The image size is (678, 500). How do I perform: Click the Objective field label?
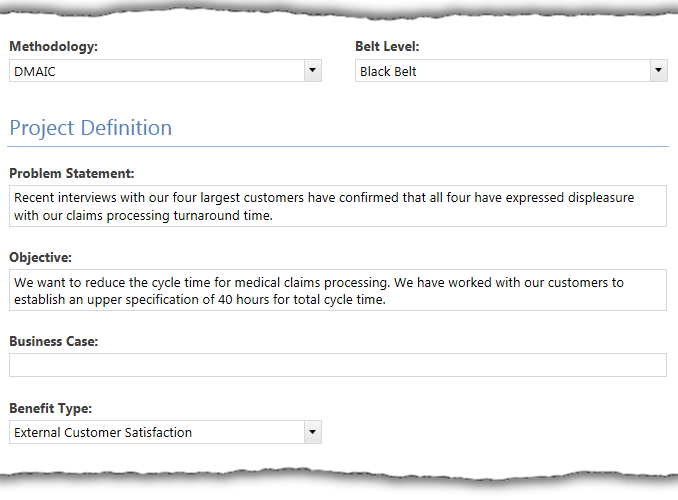(41, 257)
